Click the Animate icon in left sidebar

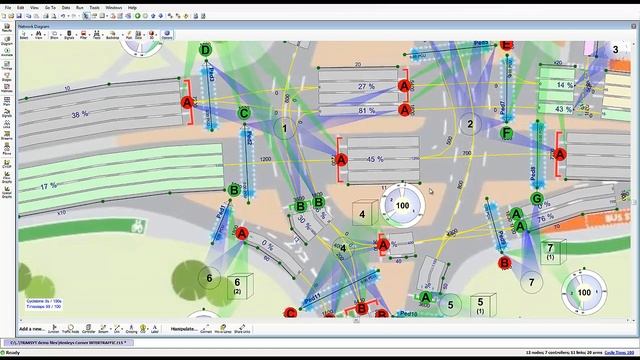click(7, 52)
